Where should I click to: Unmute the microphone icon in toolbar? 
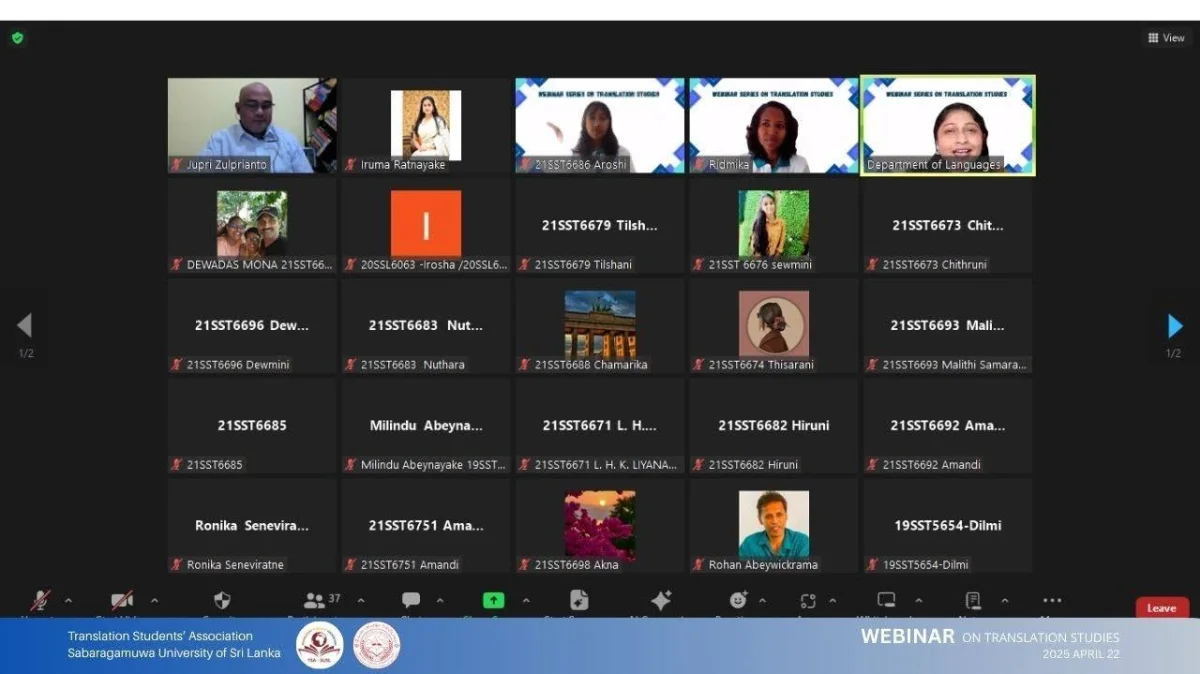coord(40,600)
